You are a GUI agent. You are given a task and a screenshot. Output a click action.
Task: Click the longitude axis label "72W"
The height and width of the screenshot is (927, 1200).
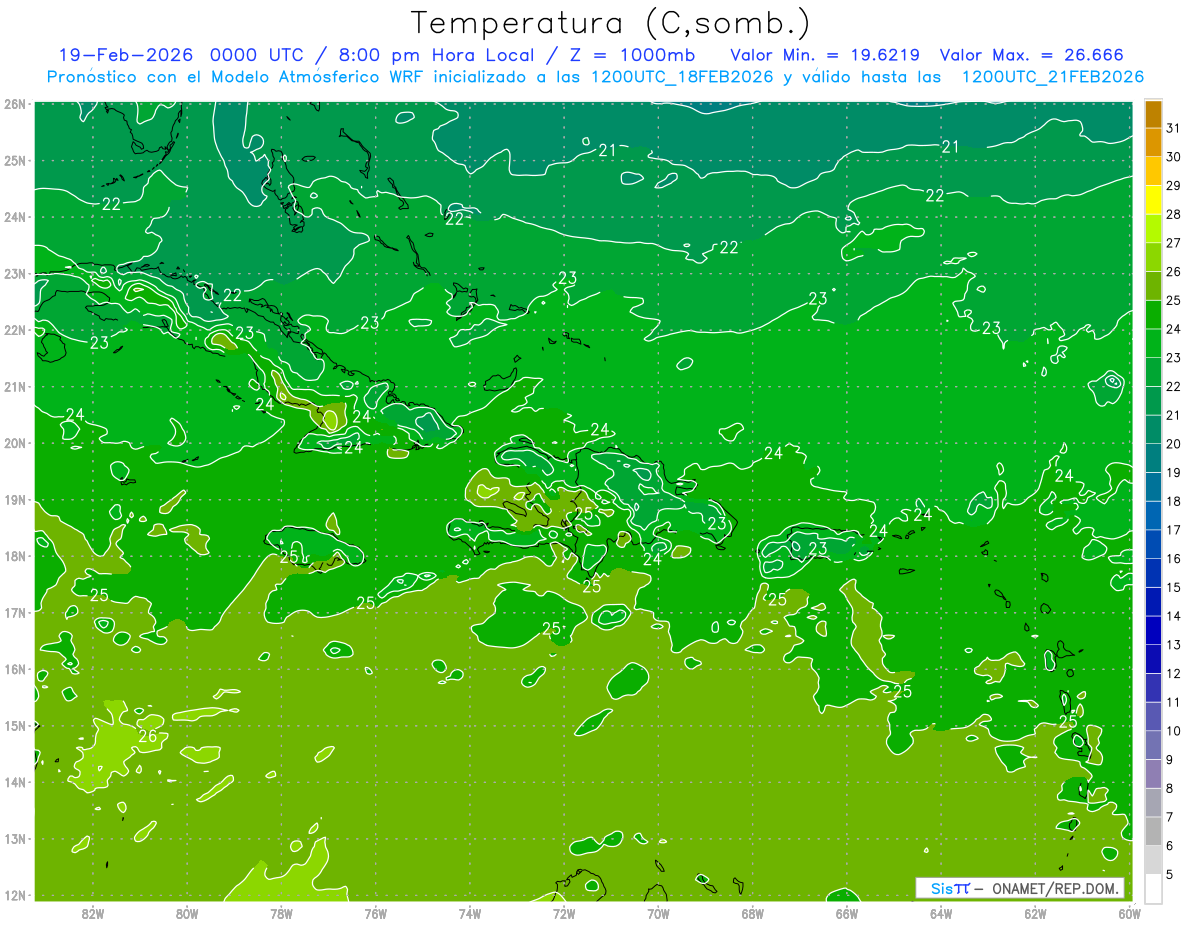pos(564,913)
